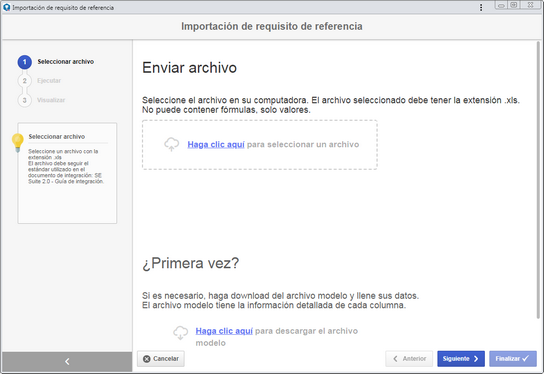Click 'Haga clic aquí' to select file
Viewport: 544px width, 374px height.
(216, 144)
